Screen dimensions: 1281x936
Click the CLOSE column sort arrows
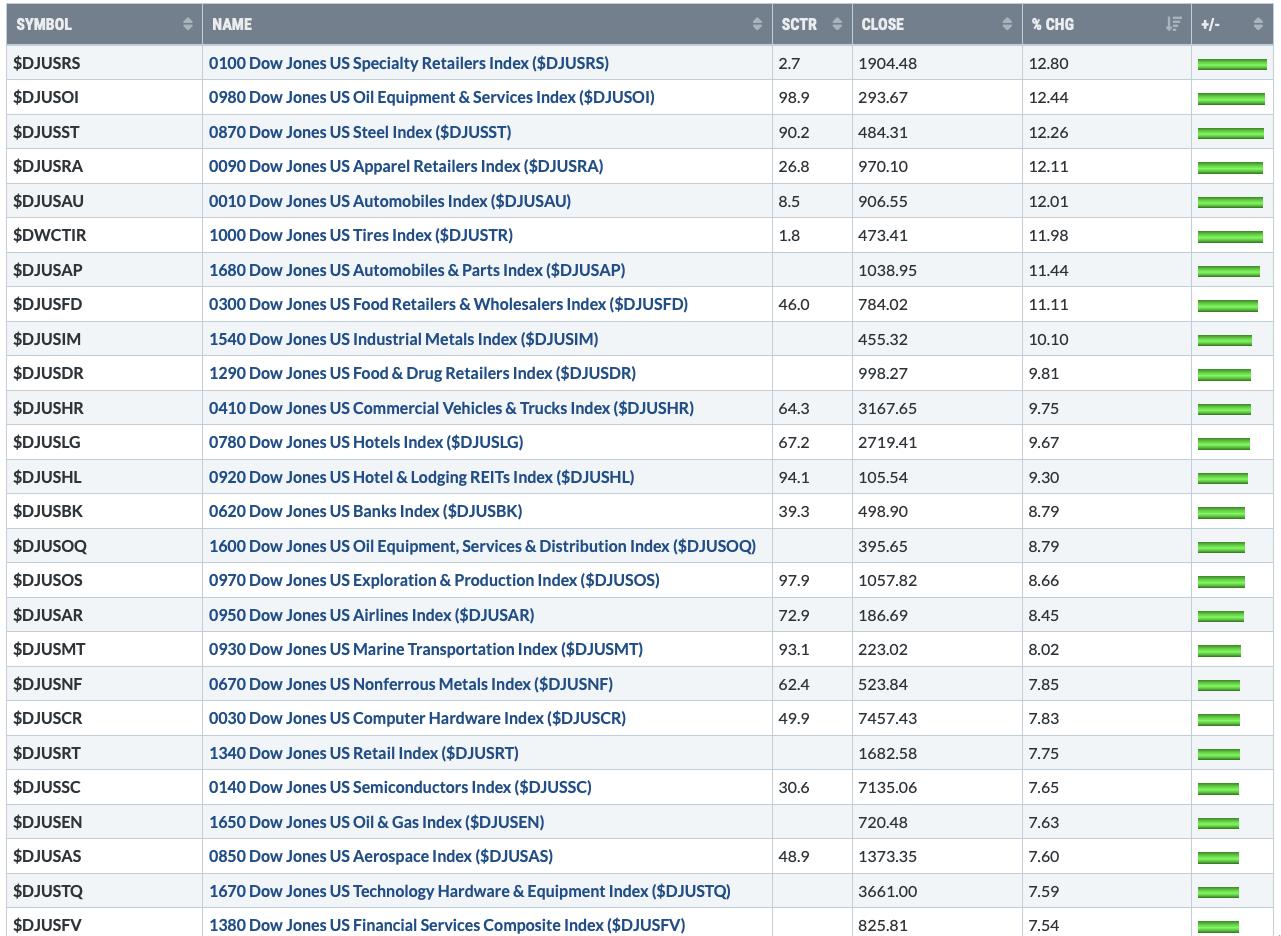(x=1007, y=24)
